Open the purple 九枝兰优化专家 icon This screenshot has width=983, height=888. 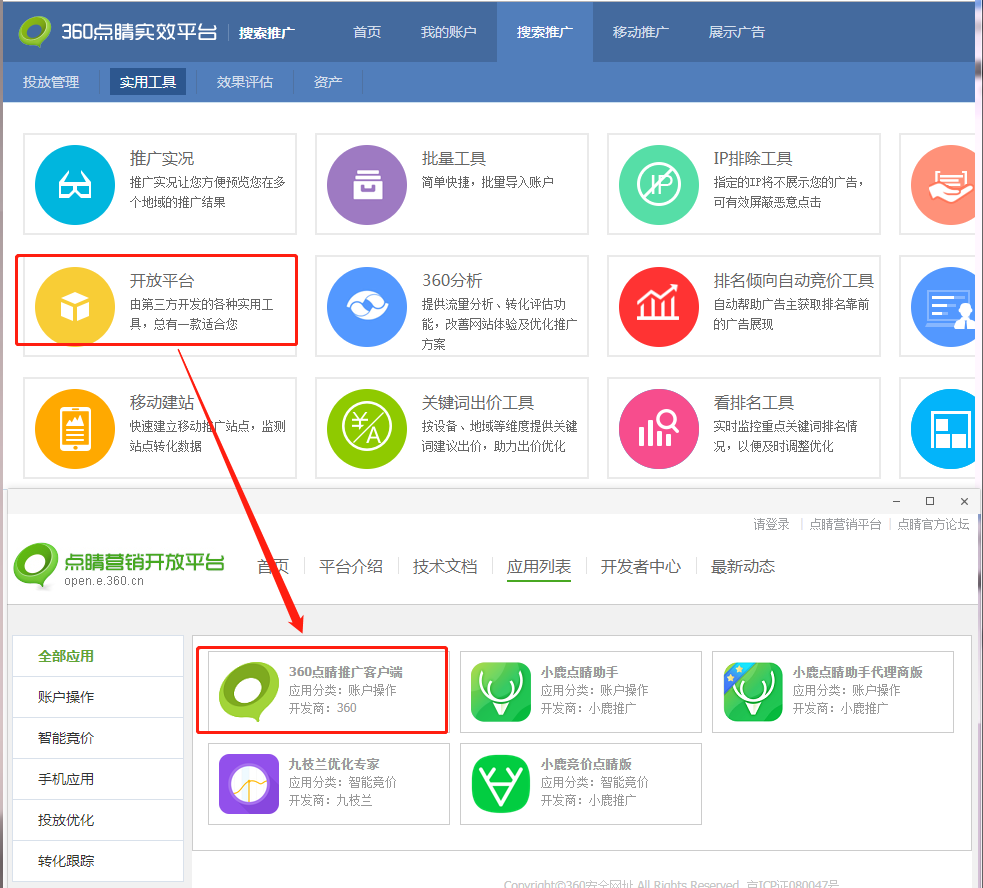tap(249, 784)
